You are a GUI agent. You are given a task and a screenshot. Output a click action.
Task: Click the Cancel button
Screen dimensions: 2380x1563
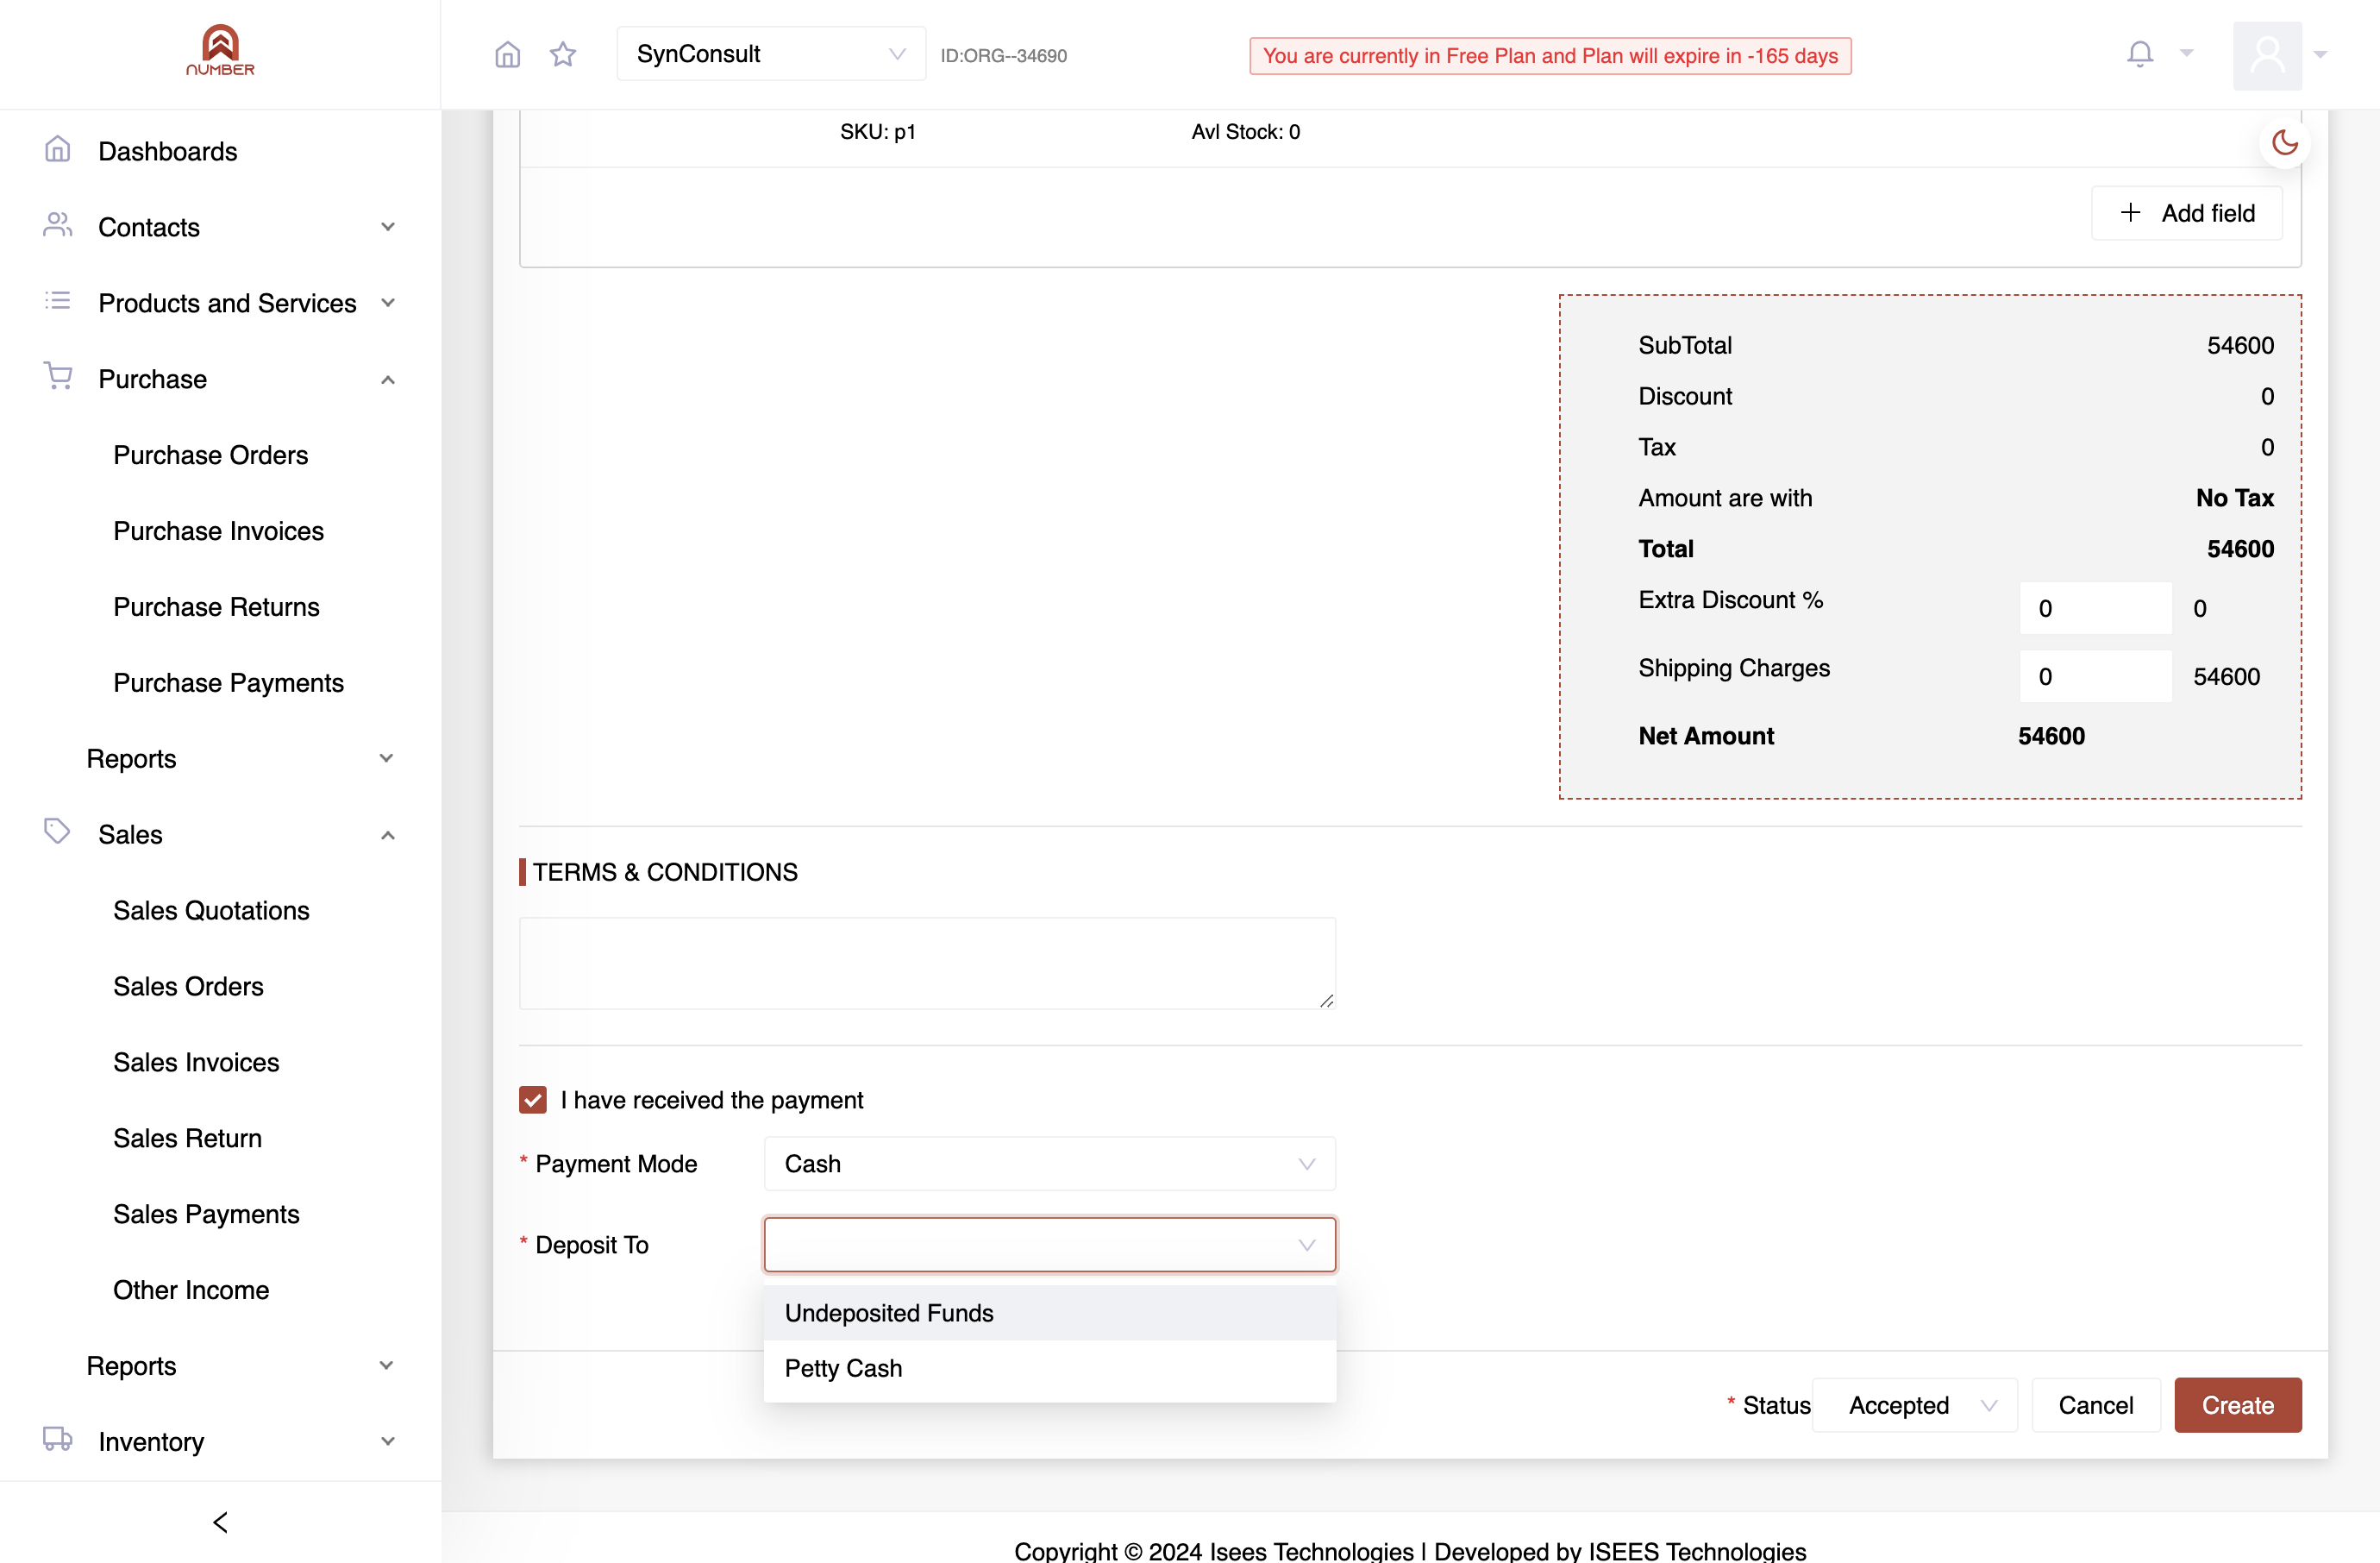point(2095,1405)
